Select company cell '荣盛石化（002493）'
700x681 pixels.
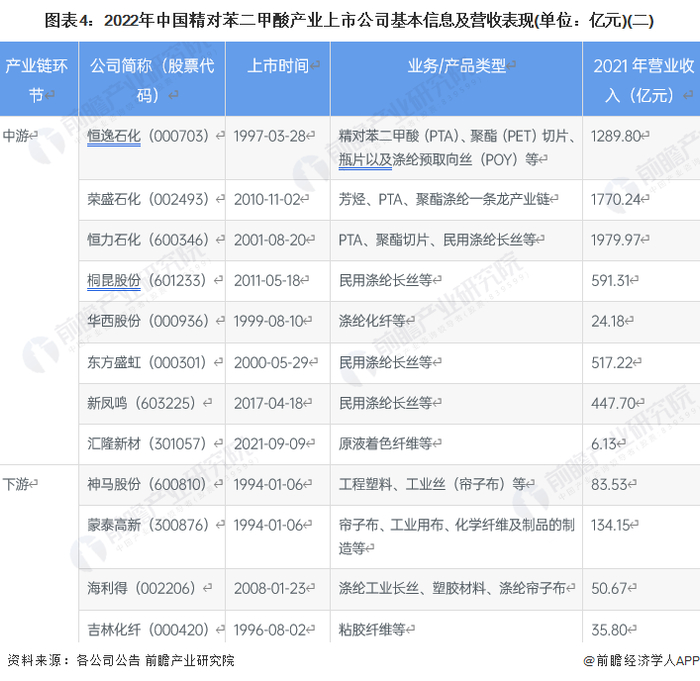152,200
